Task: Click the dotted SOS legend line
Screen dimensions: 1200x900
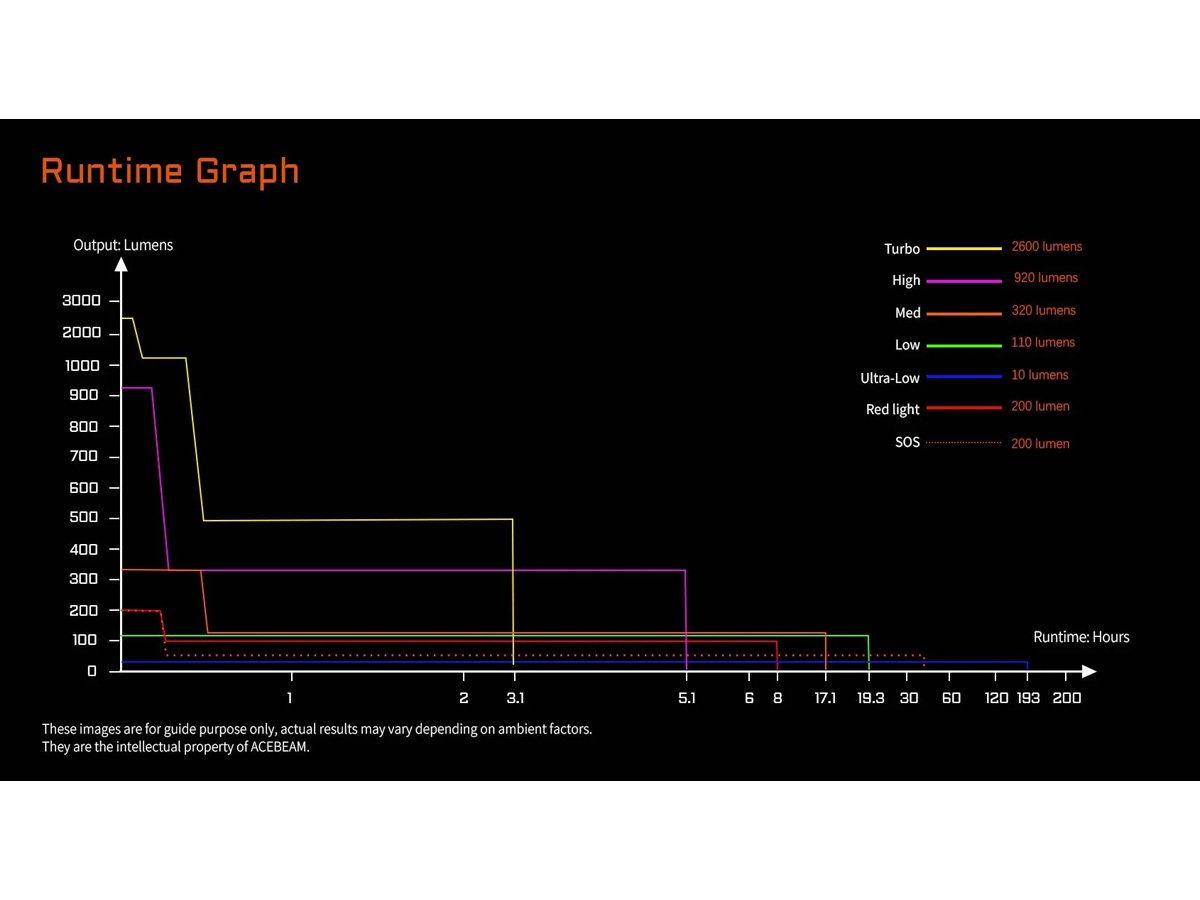Action: click(x=964, y=442)
